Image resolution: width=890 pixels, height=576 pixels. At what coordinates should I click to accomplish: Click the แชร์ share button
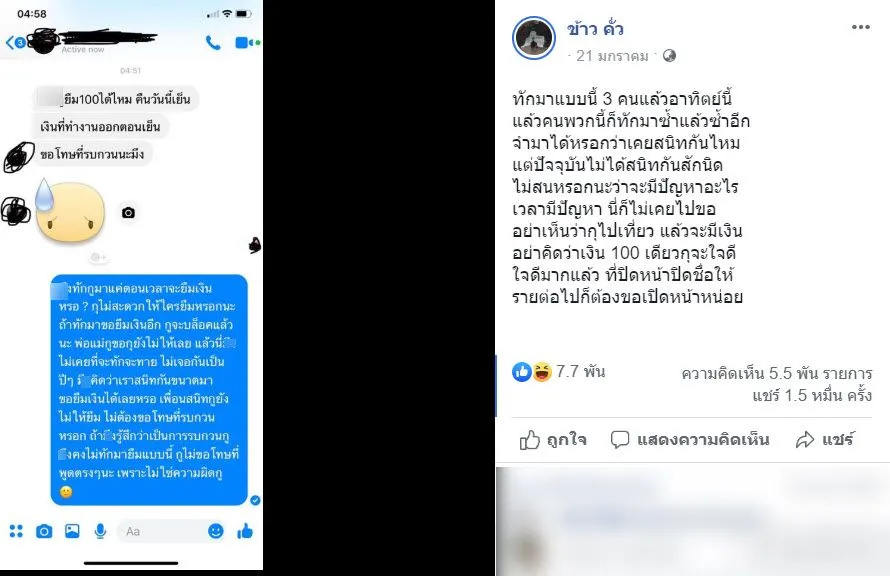[825, 440]
